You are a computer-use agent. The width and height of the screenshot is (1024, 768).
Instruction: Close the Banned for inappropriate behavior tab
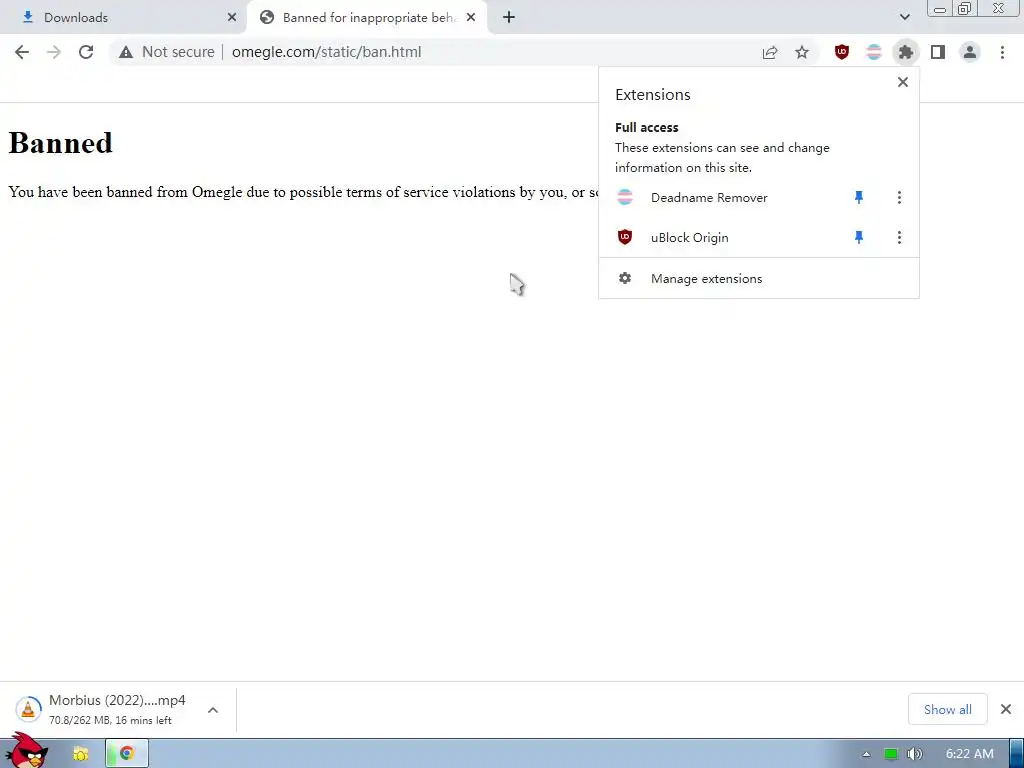click(471, 18)
